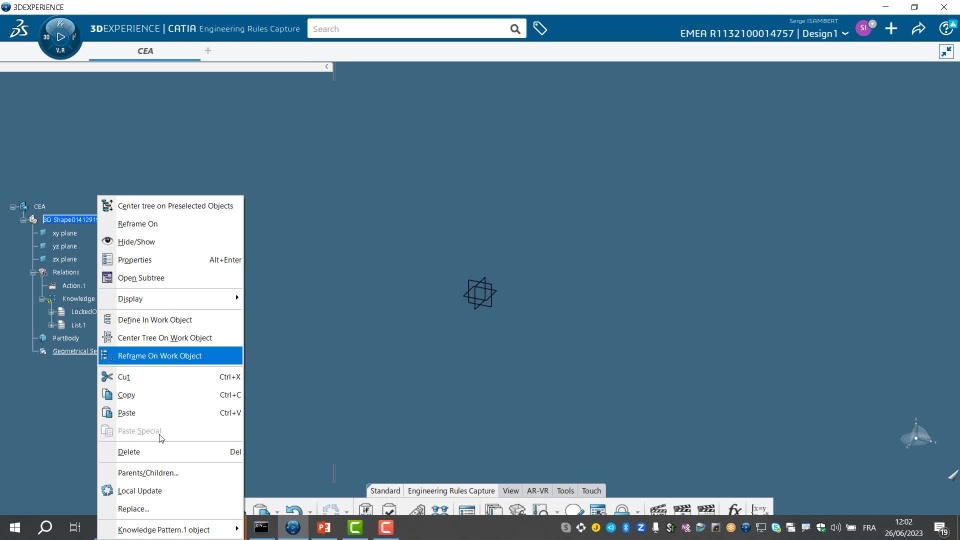The width and height of the screenshot is (960, 540).
Task: Switch to Engineering Rules Capture tab
Action: click(451, 490)
